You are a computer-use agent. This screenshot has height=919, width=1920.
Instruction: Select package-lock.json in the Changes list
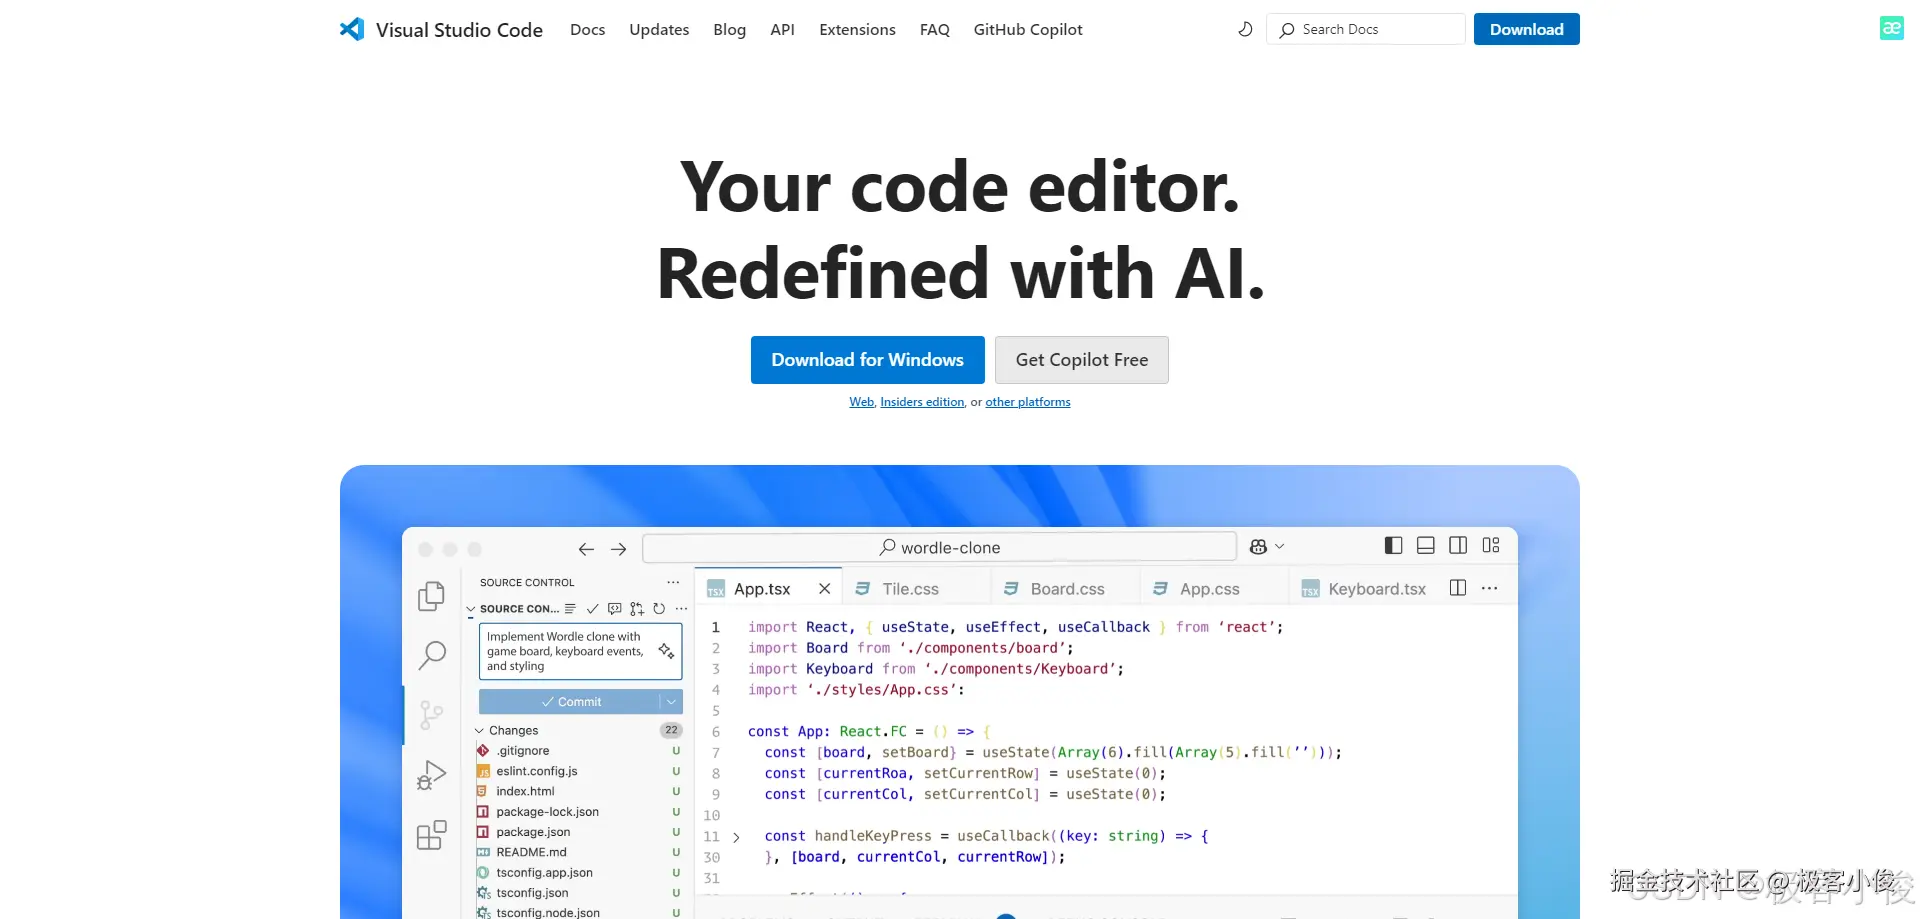578,812
